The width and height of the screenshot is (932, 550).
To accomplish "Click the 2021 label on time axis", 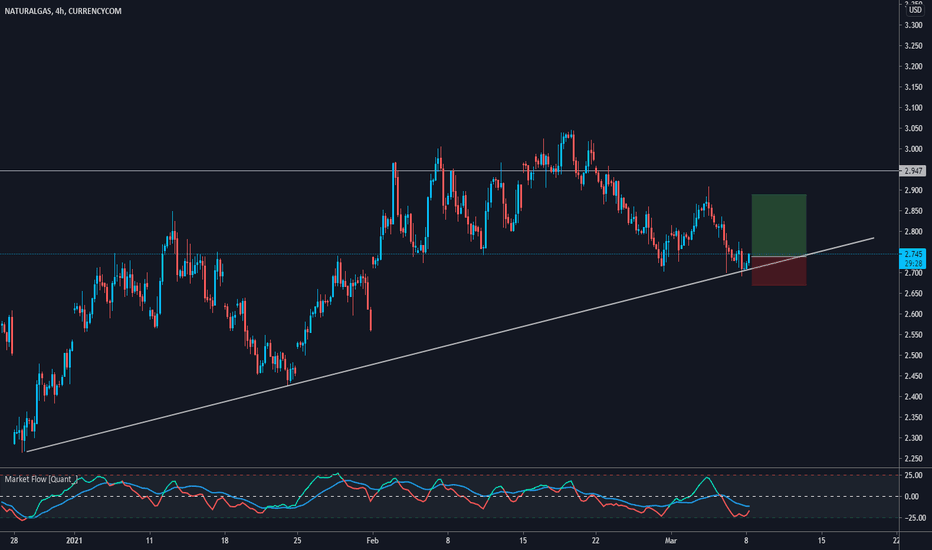I will coord(74,540).
